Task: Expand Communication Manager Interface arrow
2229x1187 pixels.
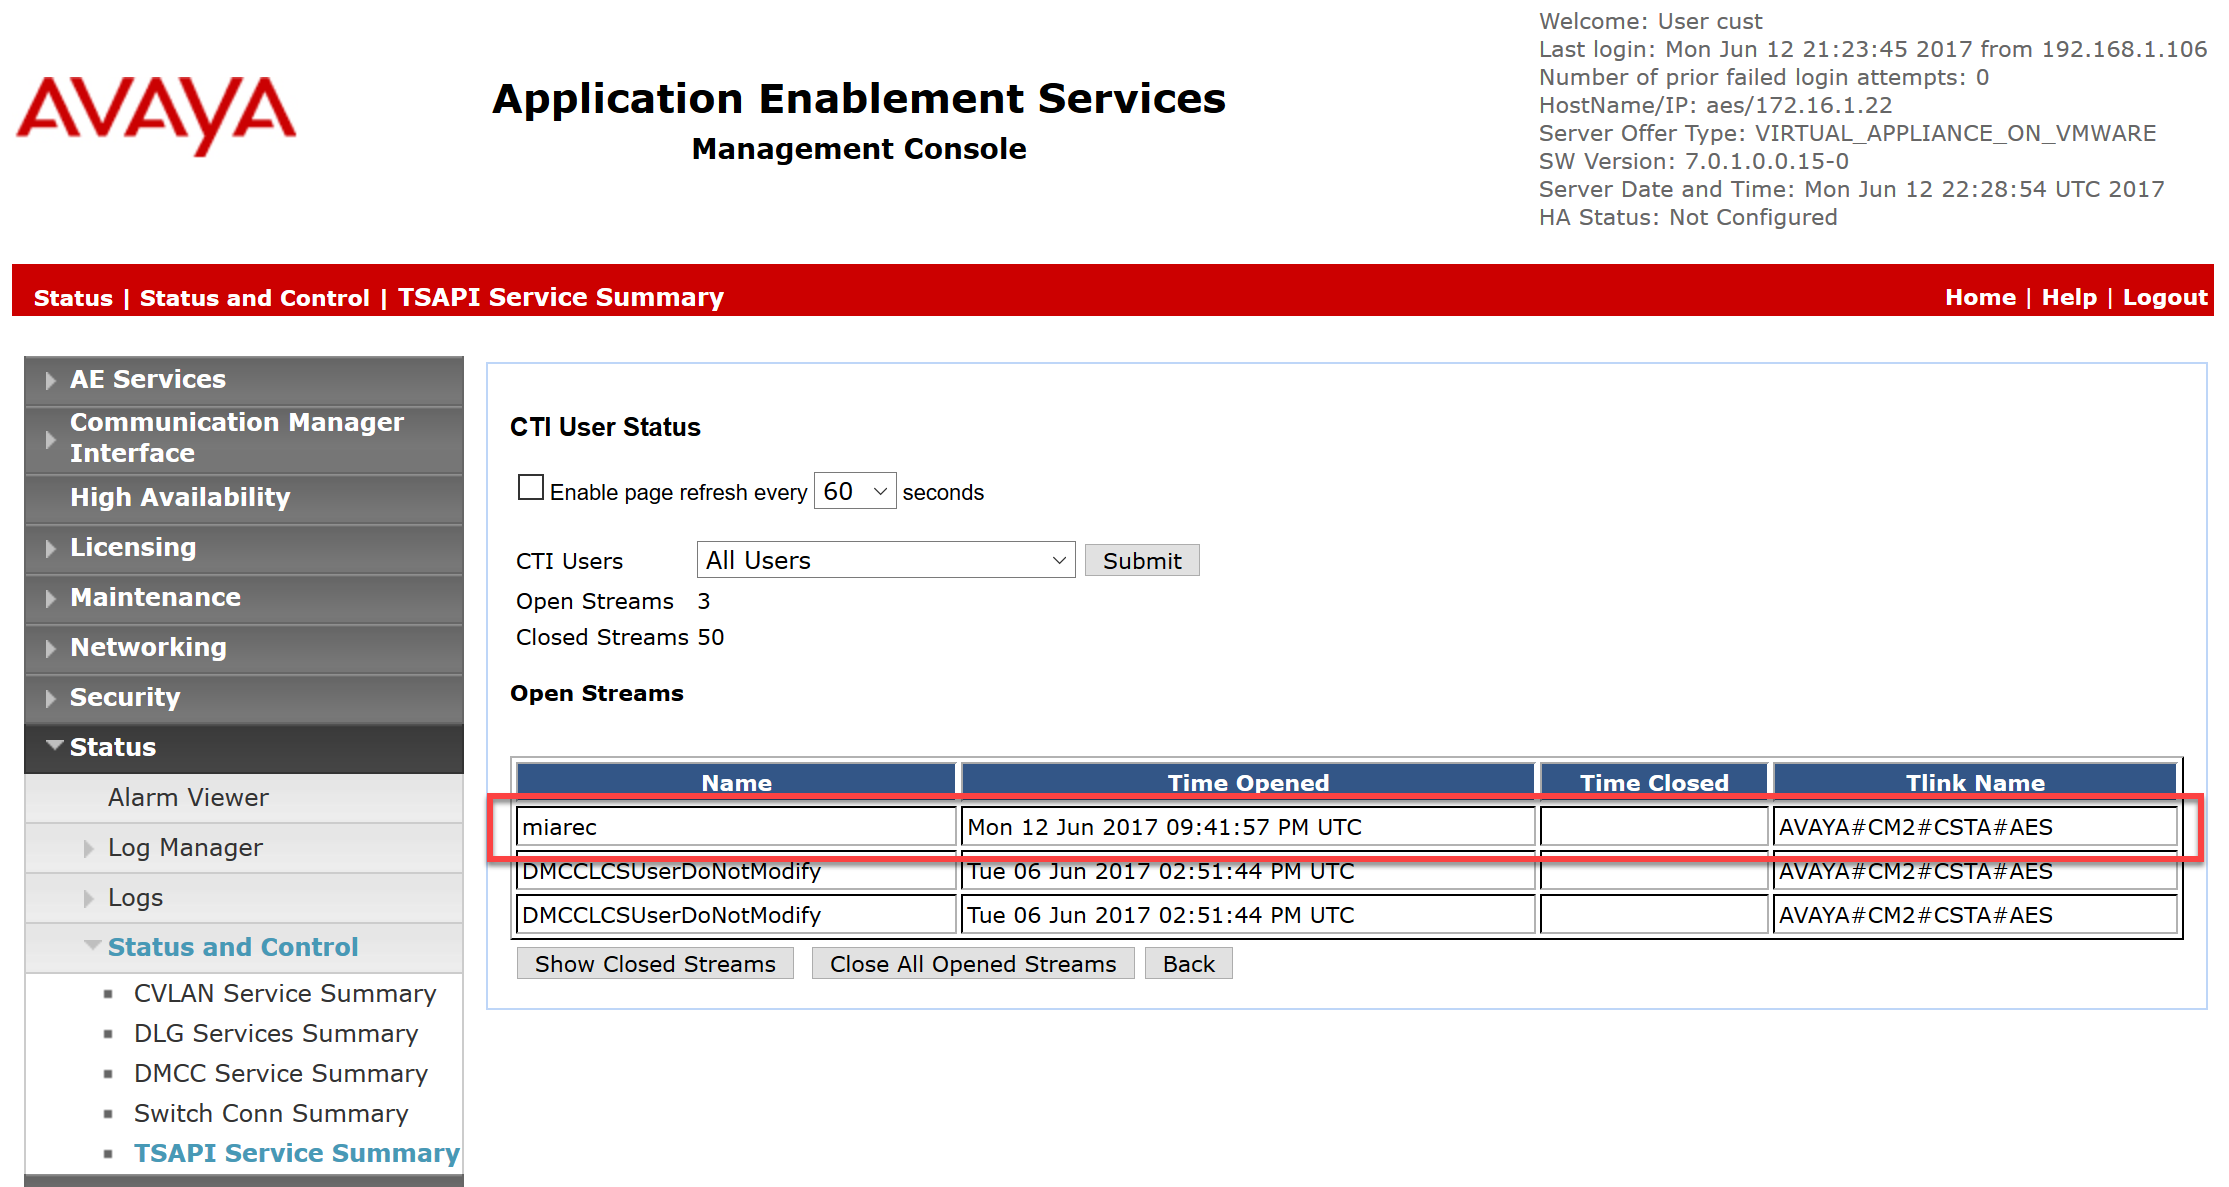Action: click(x=50, y=439)
